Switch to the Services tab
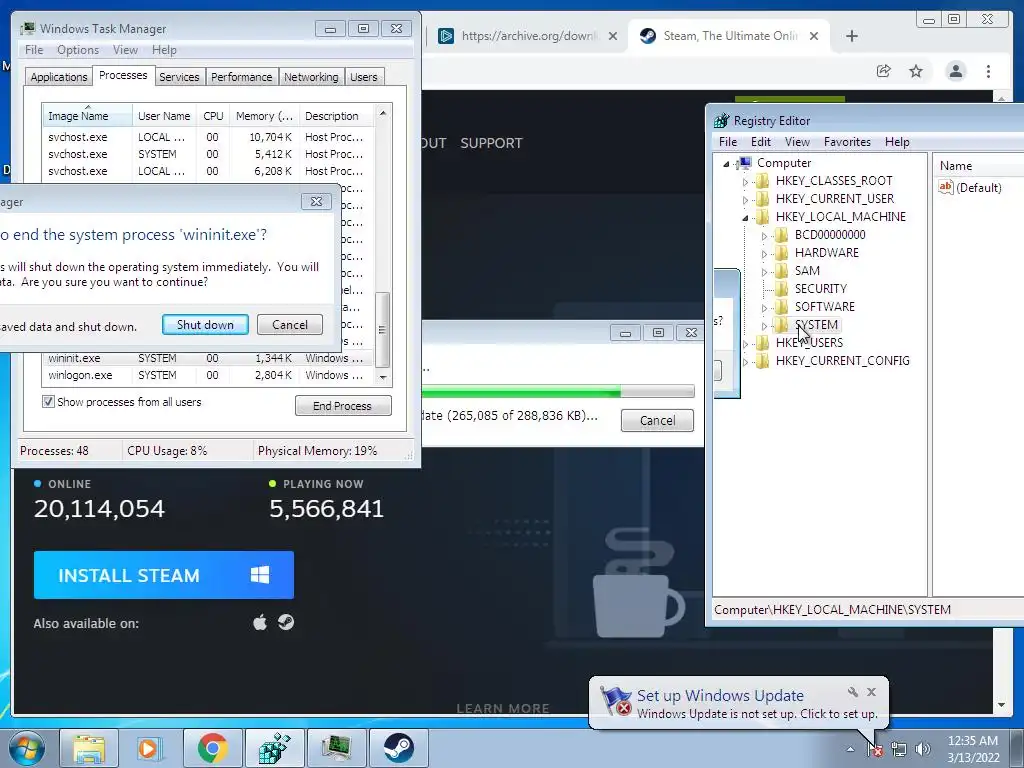The image size is (1024, 768). pos(179,77)
